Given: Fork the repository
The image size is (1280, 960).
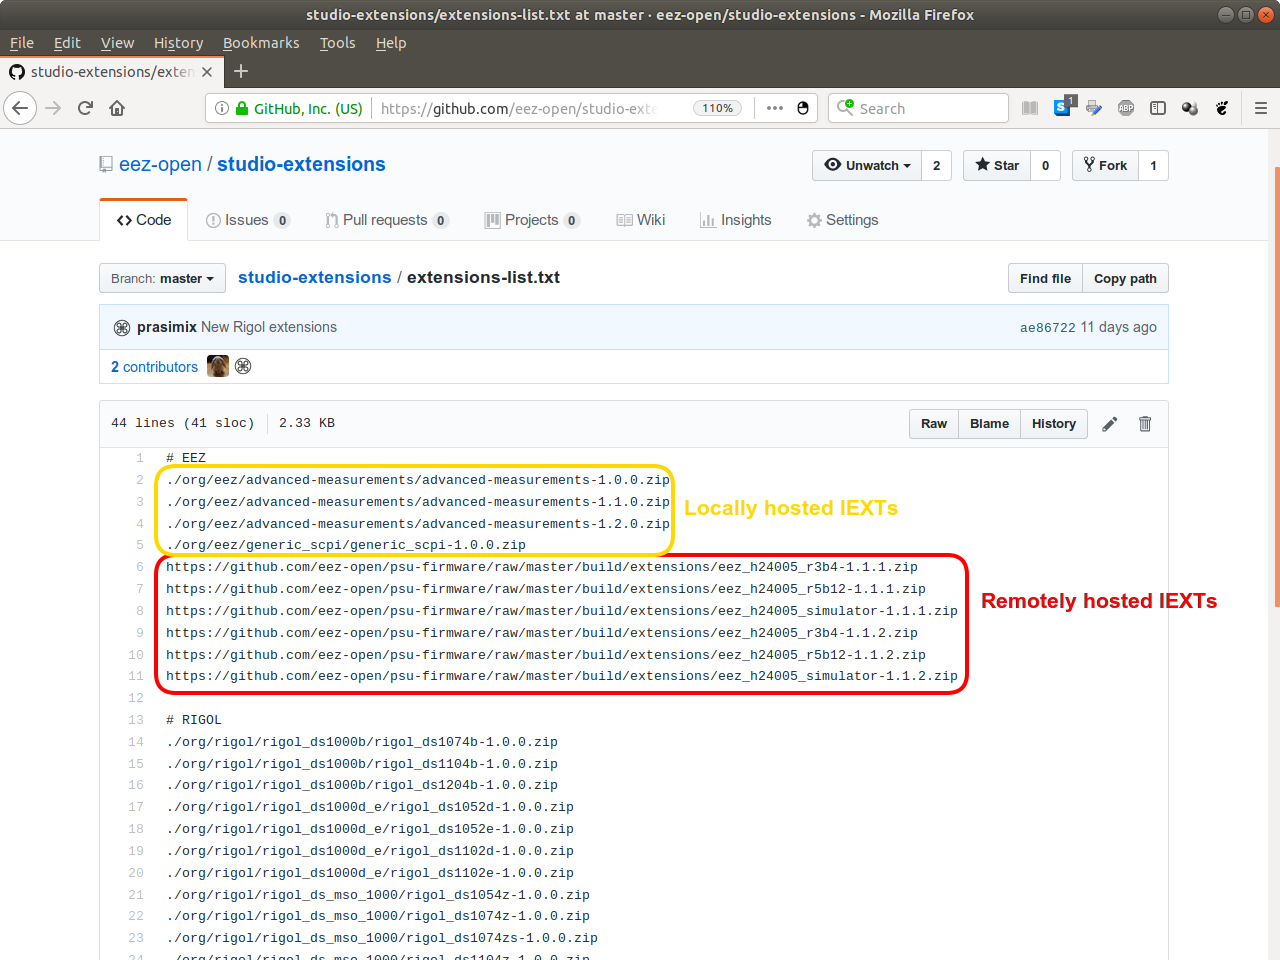Looking at the screenshot, I should click(1105, 165).
